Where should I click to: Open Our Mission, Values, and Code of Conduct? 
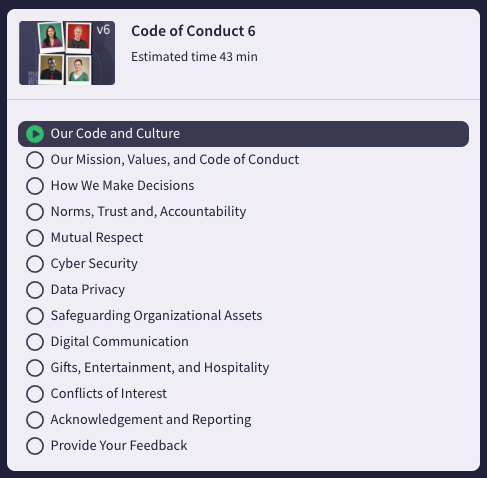175,160
